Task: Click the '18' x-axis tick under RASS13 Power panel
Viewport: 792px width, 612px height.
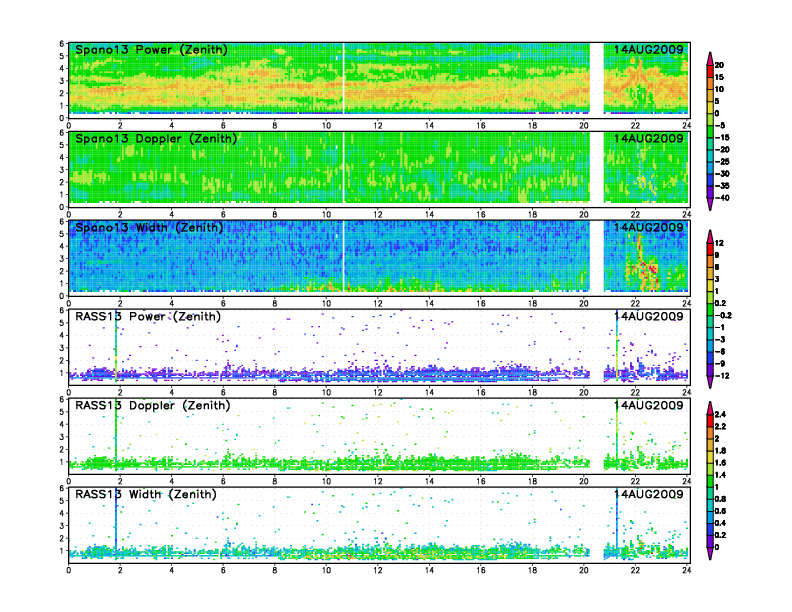Action: coord(532,392)
